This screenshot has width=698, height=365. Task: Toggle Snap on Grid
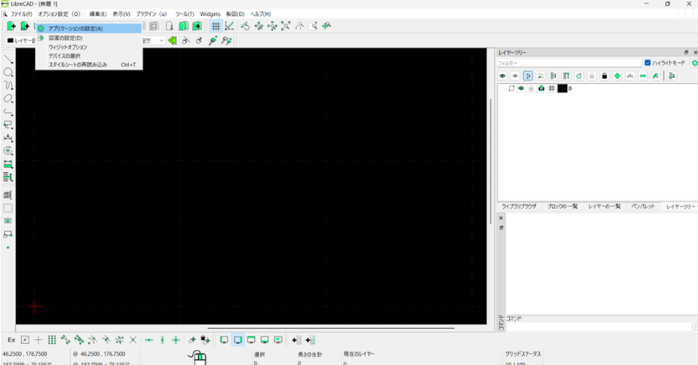52,340
